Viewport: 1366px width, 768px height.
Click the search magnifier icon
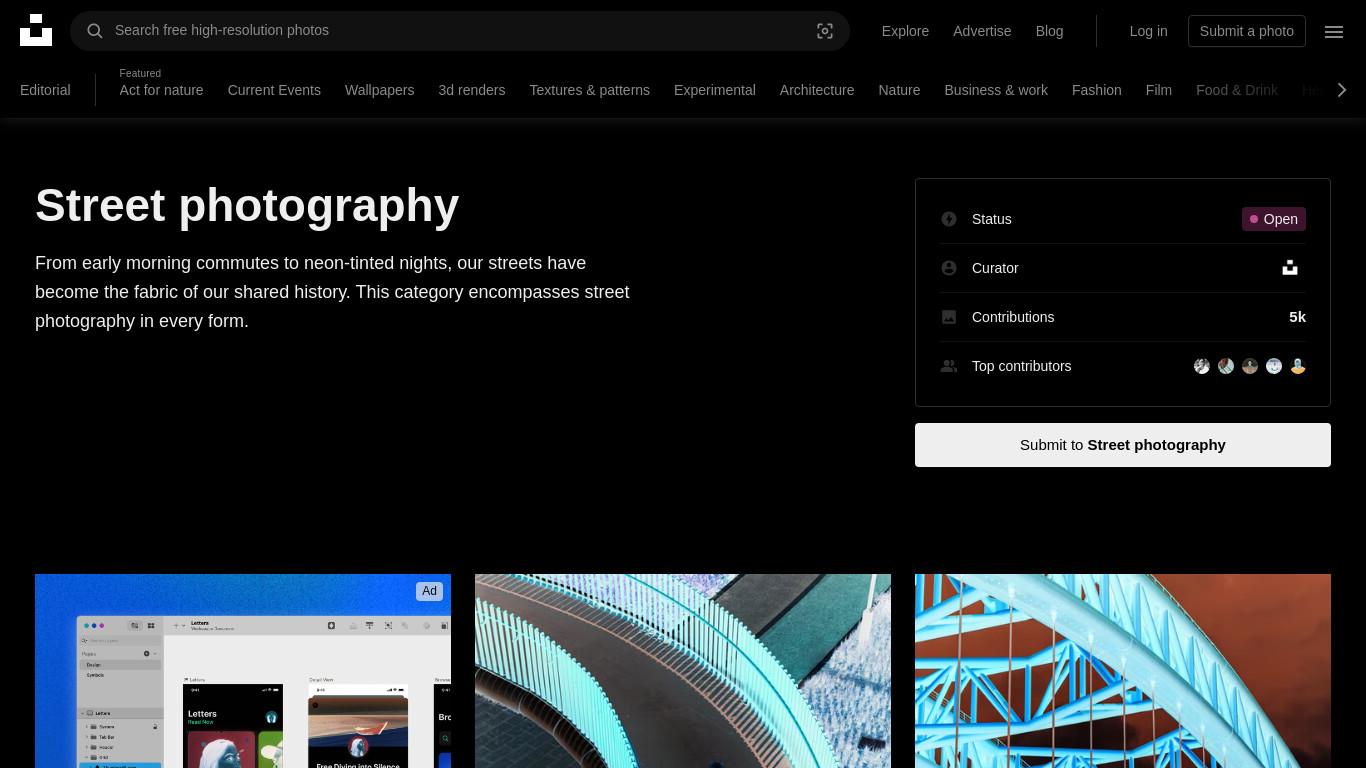95,31
